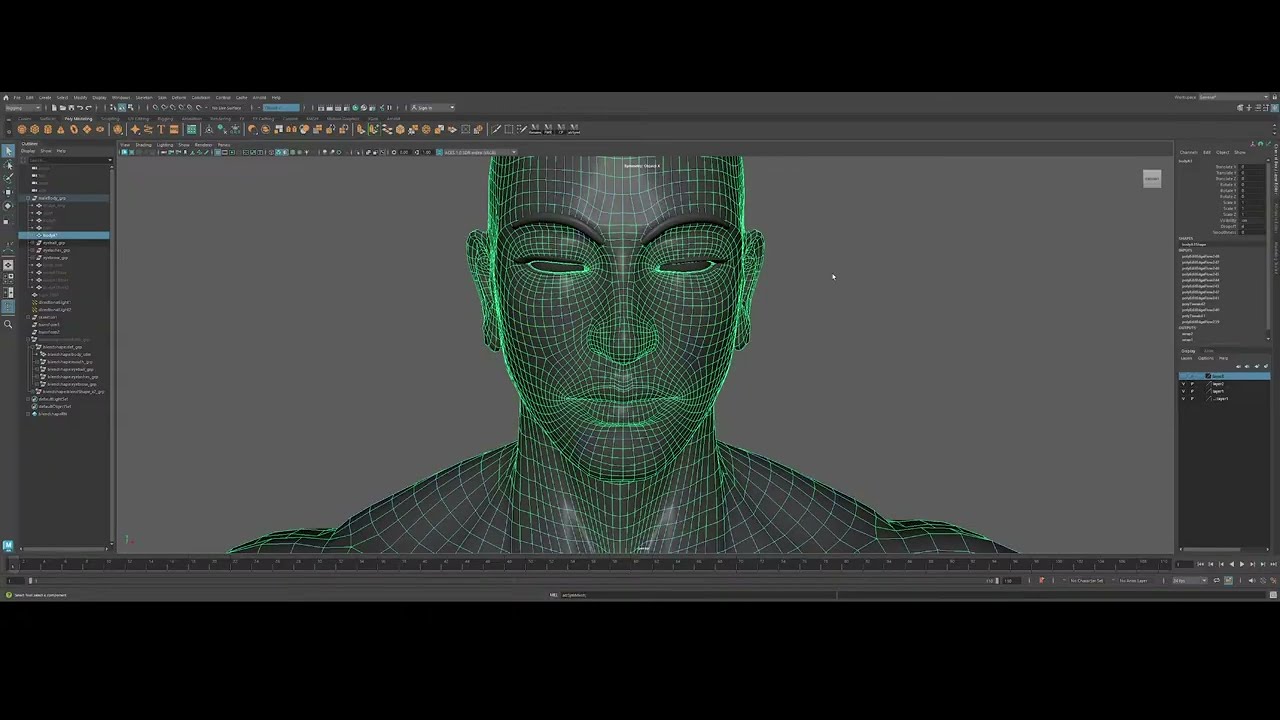Screen dimensions: 1280x720
Task: Select directionalLight1 in the Outliner
Action: coord(55,302)
